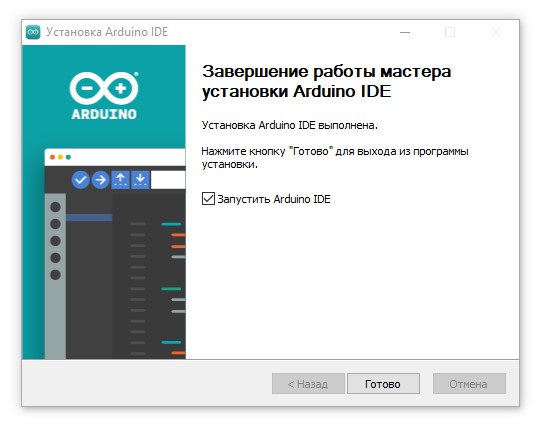Click the blue checkmark verify icon in illustration

point(81,180)
